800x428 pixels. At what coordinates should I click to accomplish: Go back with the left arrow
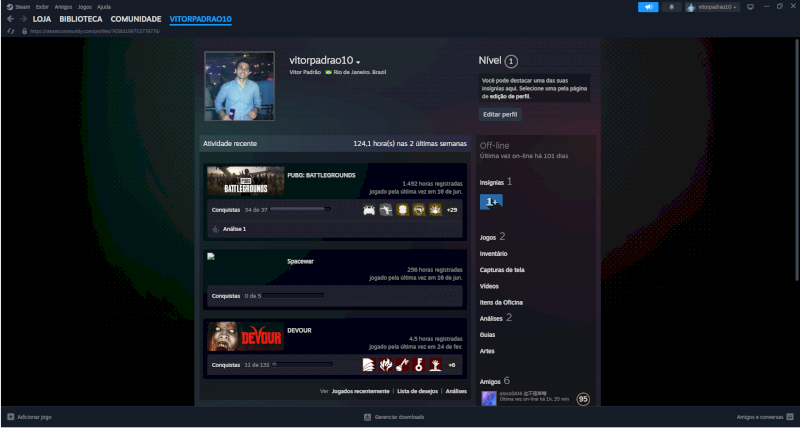pos(11,19)
